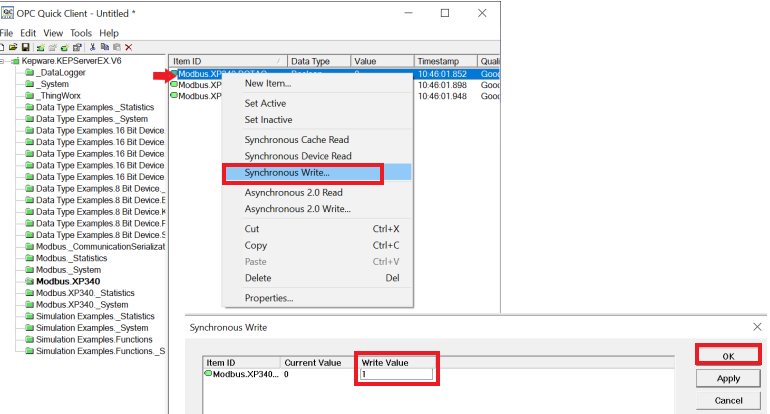Click the Write Value input field
The width and height of the screenshot is (770, 414).
[x=397, y=374]
